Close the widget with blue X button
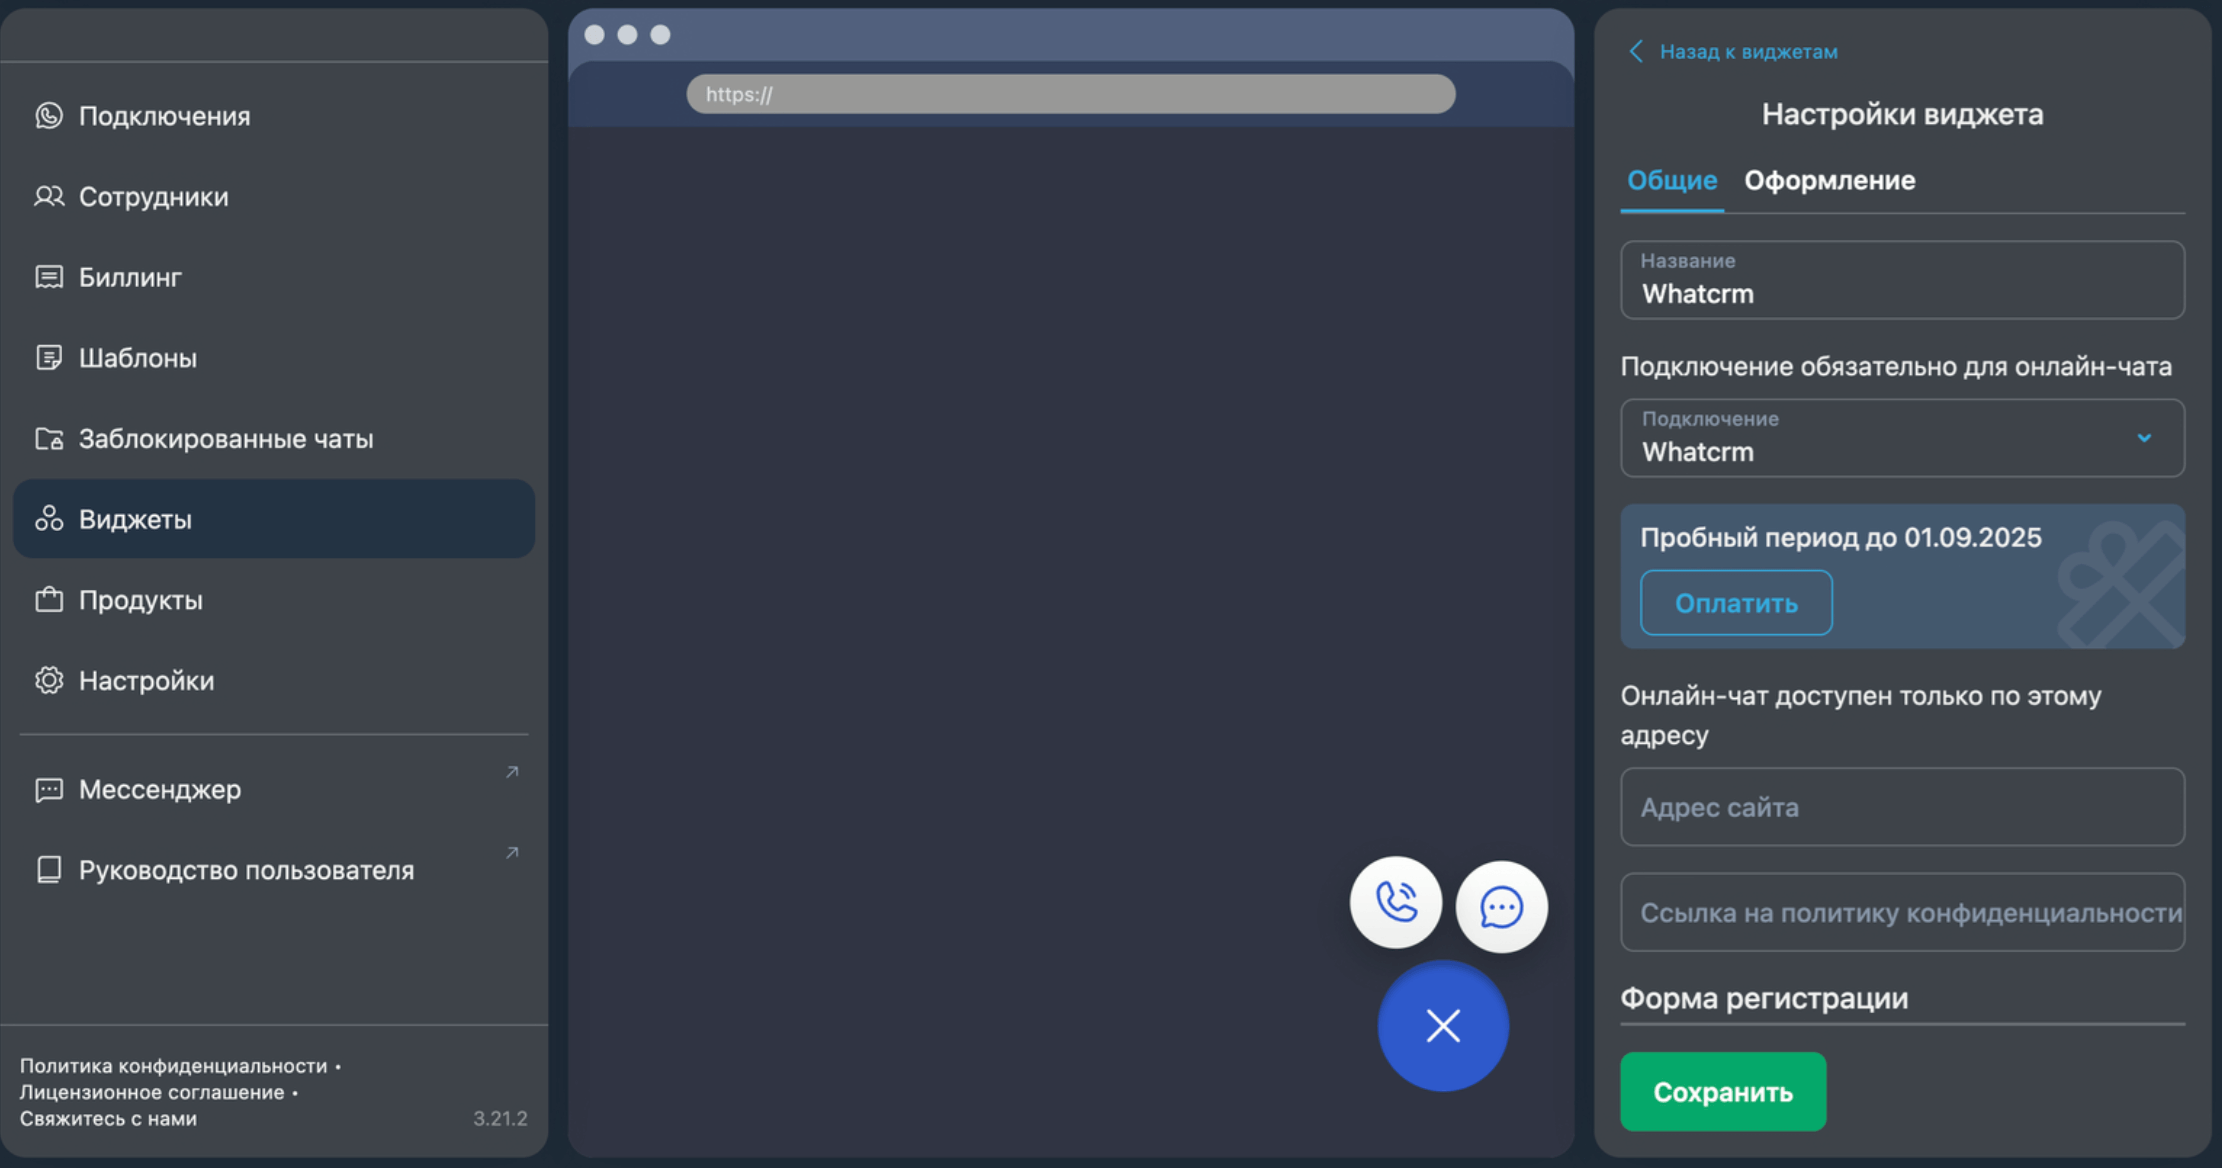 [x=1442, y=1026]
